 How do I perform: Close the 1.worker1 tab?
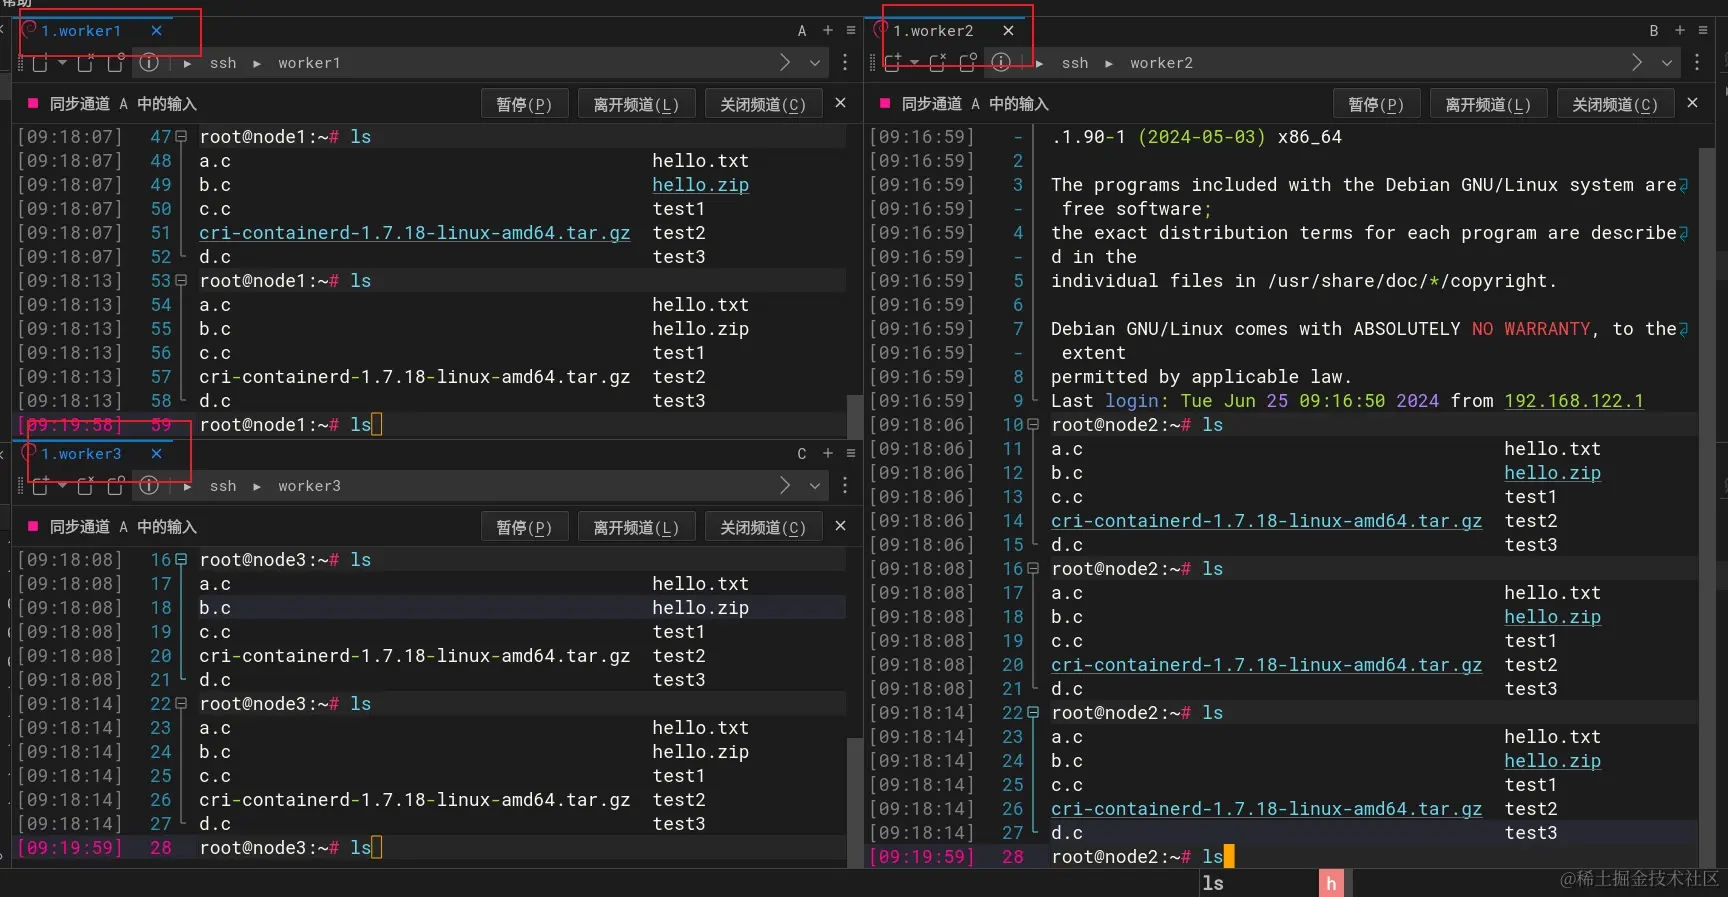(157, 31)
